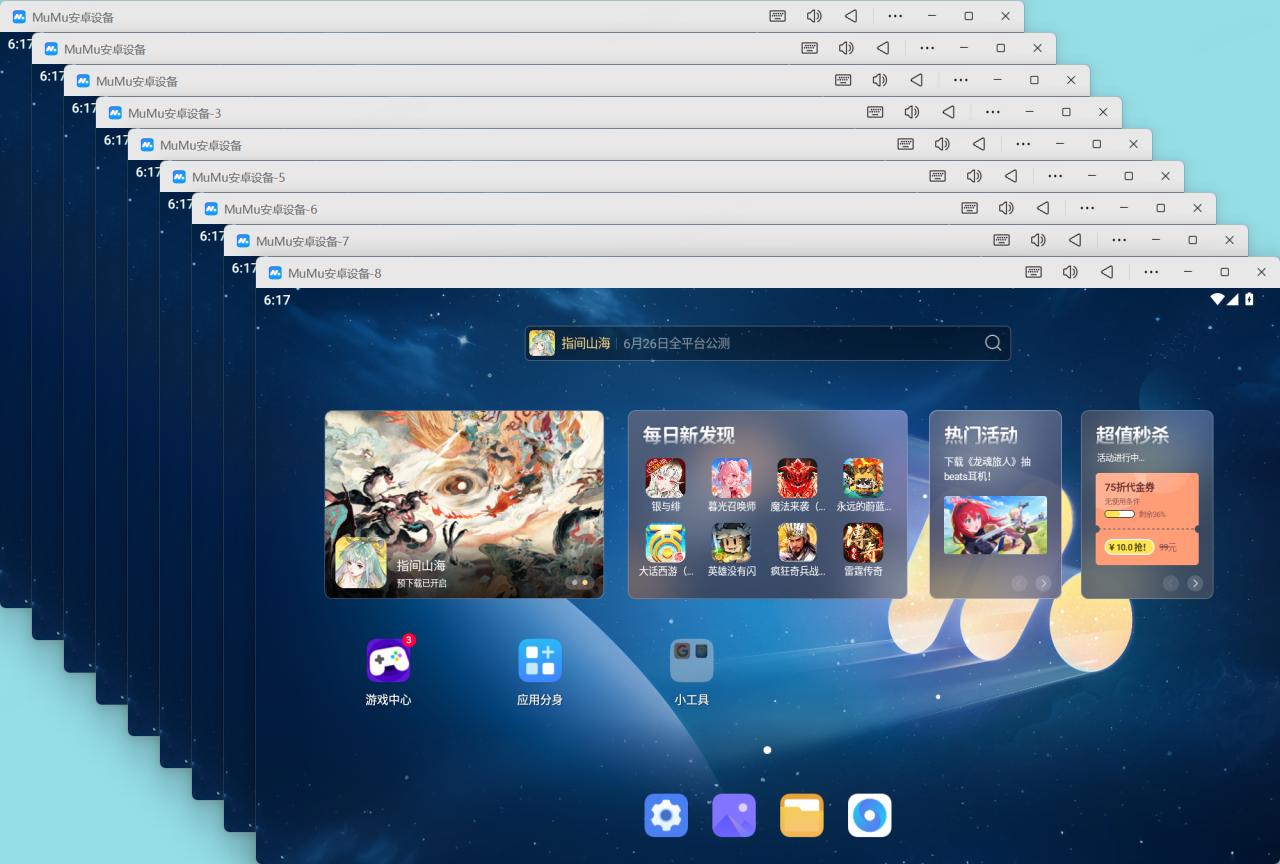Image resolution: width=1280 pixels, height=864 pixels.
Task: Open the more (…) menu on MuMu安卓设备-3
Action: [x=992, y=112]
